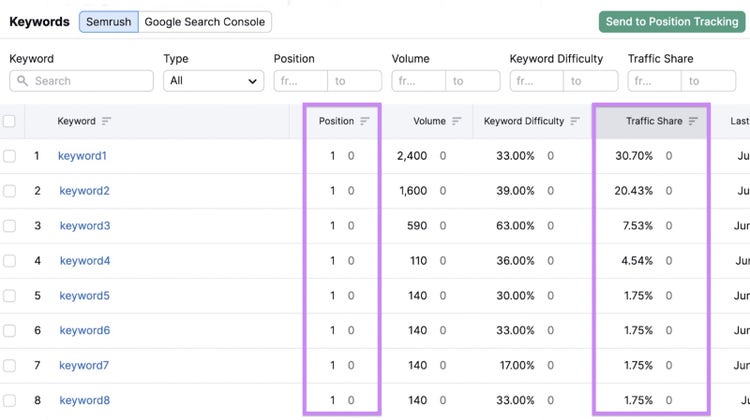The image size is (750, 420).
Task: Check the box for keyword6 row
Action: [x=9, y=331]
